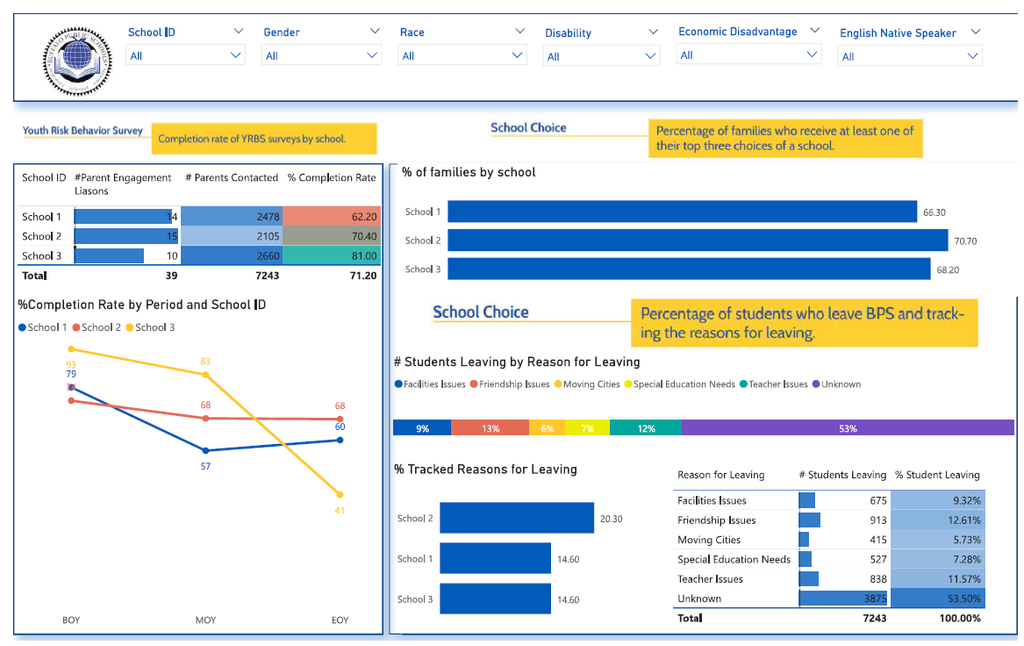The height and width of the screenshot is (646, 1024).
Task: Click the School Choice heading above families chart
Action: (528, 127)
